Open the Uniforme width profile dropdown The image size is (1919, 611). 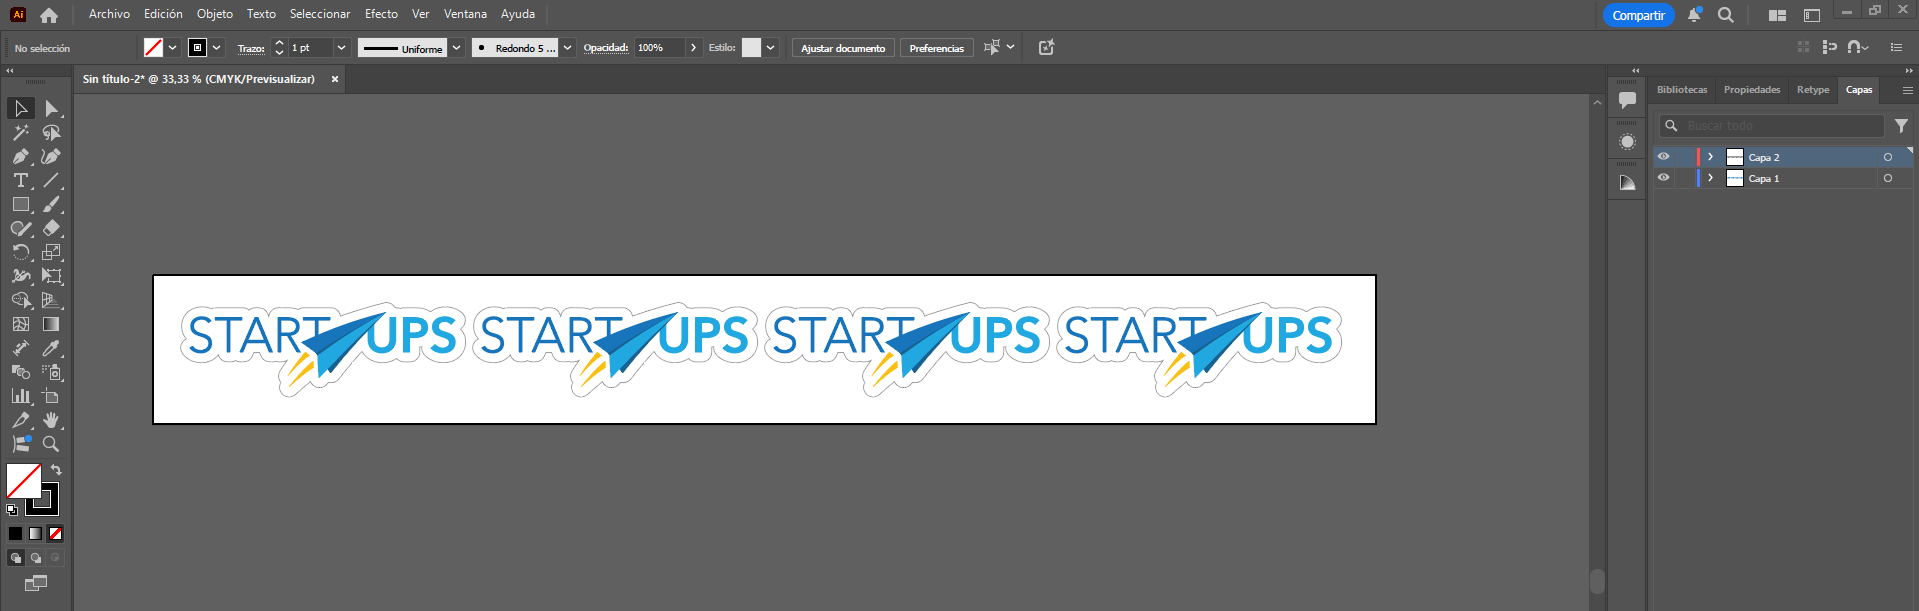457,48
